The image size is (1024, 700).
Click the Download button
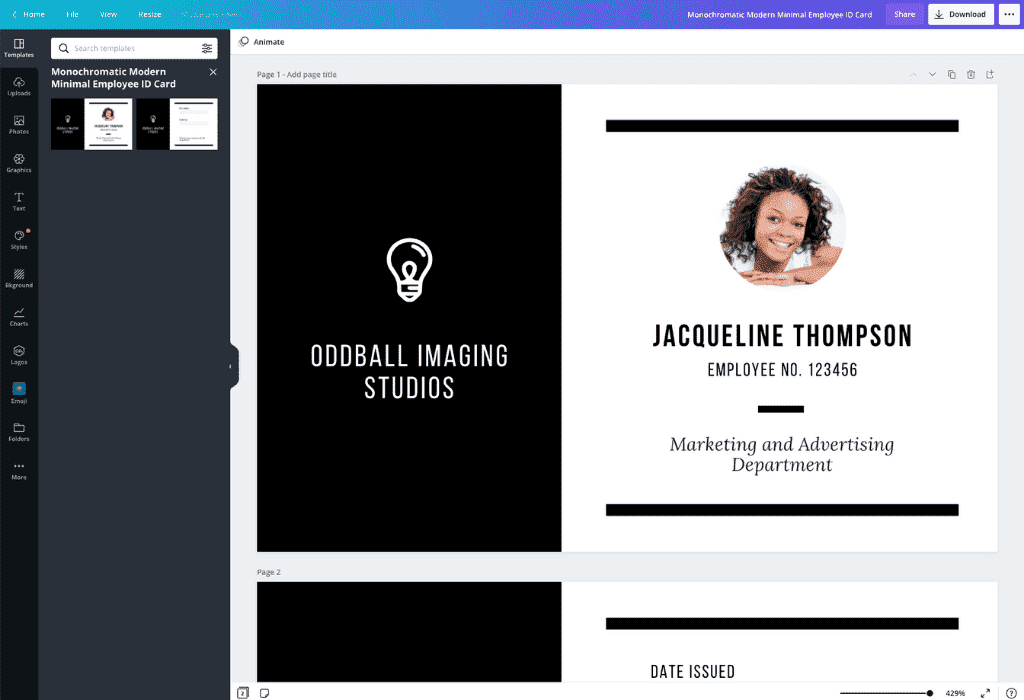point(960,14)
